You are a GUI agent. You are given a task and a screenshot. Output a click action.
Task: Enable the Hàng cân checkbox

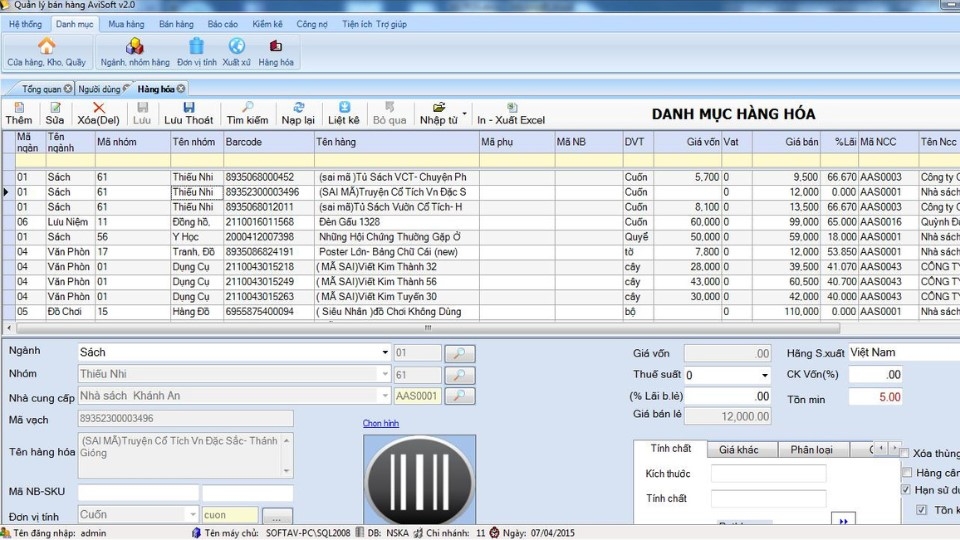pos(906,473)
